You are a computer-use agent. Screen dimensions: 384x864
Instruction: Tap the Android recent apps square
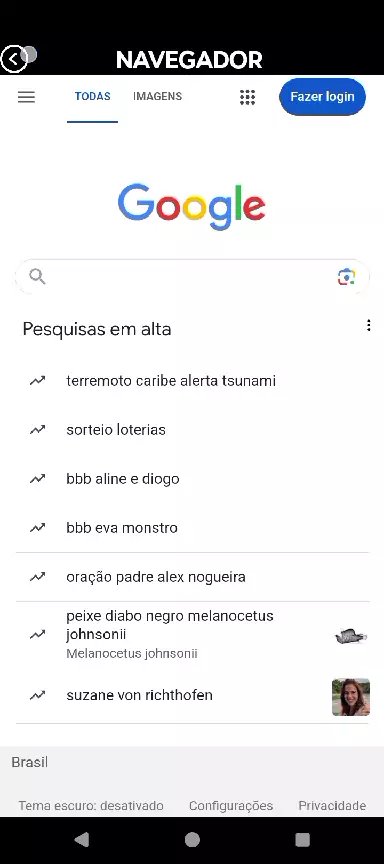(302, 839)
